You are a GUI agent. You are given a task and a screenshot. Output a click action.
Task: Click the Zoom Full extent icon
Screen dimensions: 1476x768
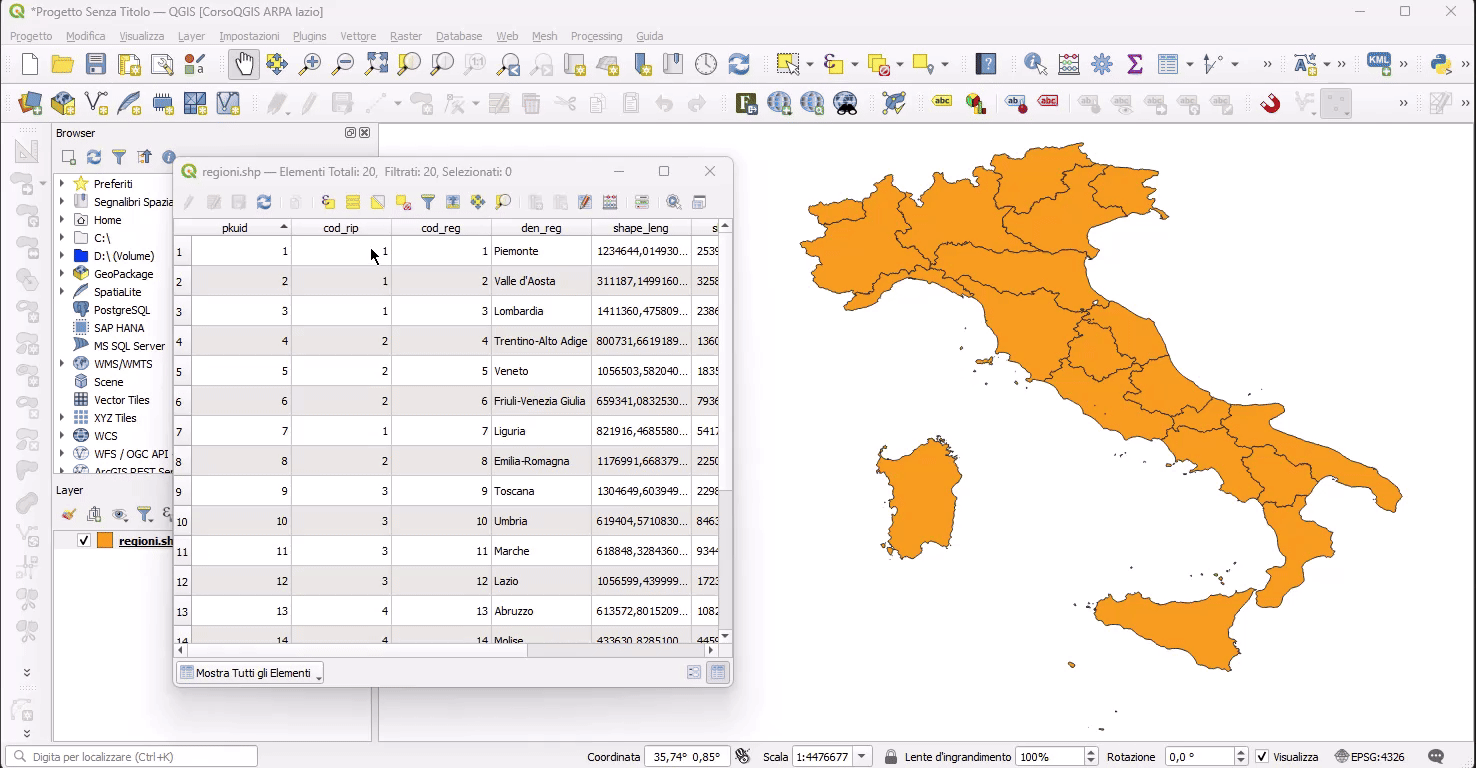[x=376, y=65]
